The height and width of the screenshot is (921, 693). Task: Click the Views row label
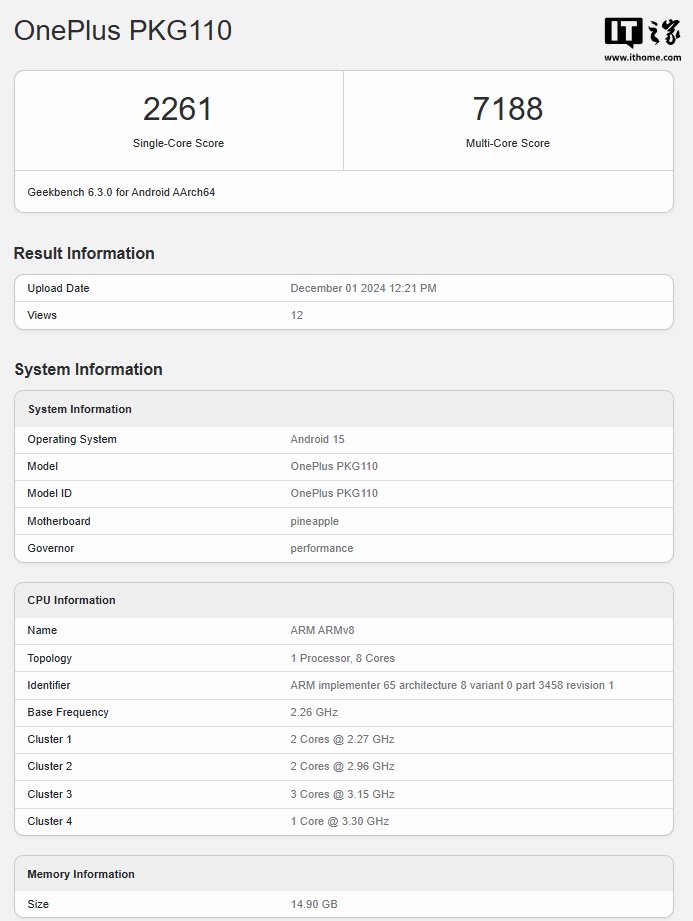point(42,315)
